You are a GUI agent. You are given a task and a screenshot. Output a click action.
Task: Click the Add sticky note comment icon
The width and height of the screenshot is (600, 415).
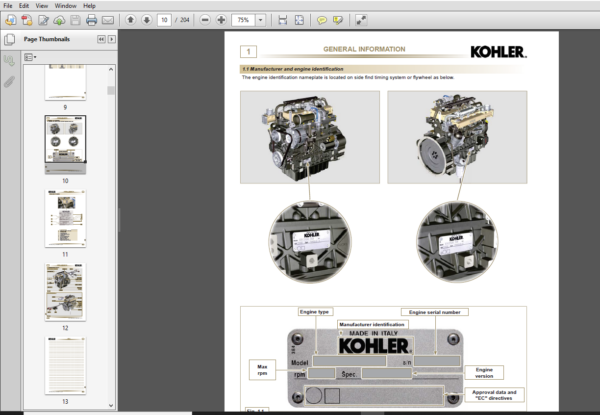[322, 20]
